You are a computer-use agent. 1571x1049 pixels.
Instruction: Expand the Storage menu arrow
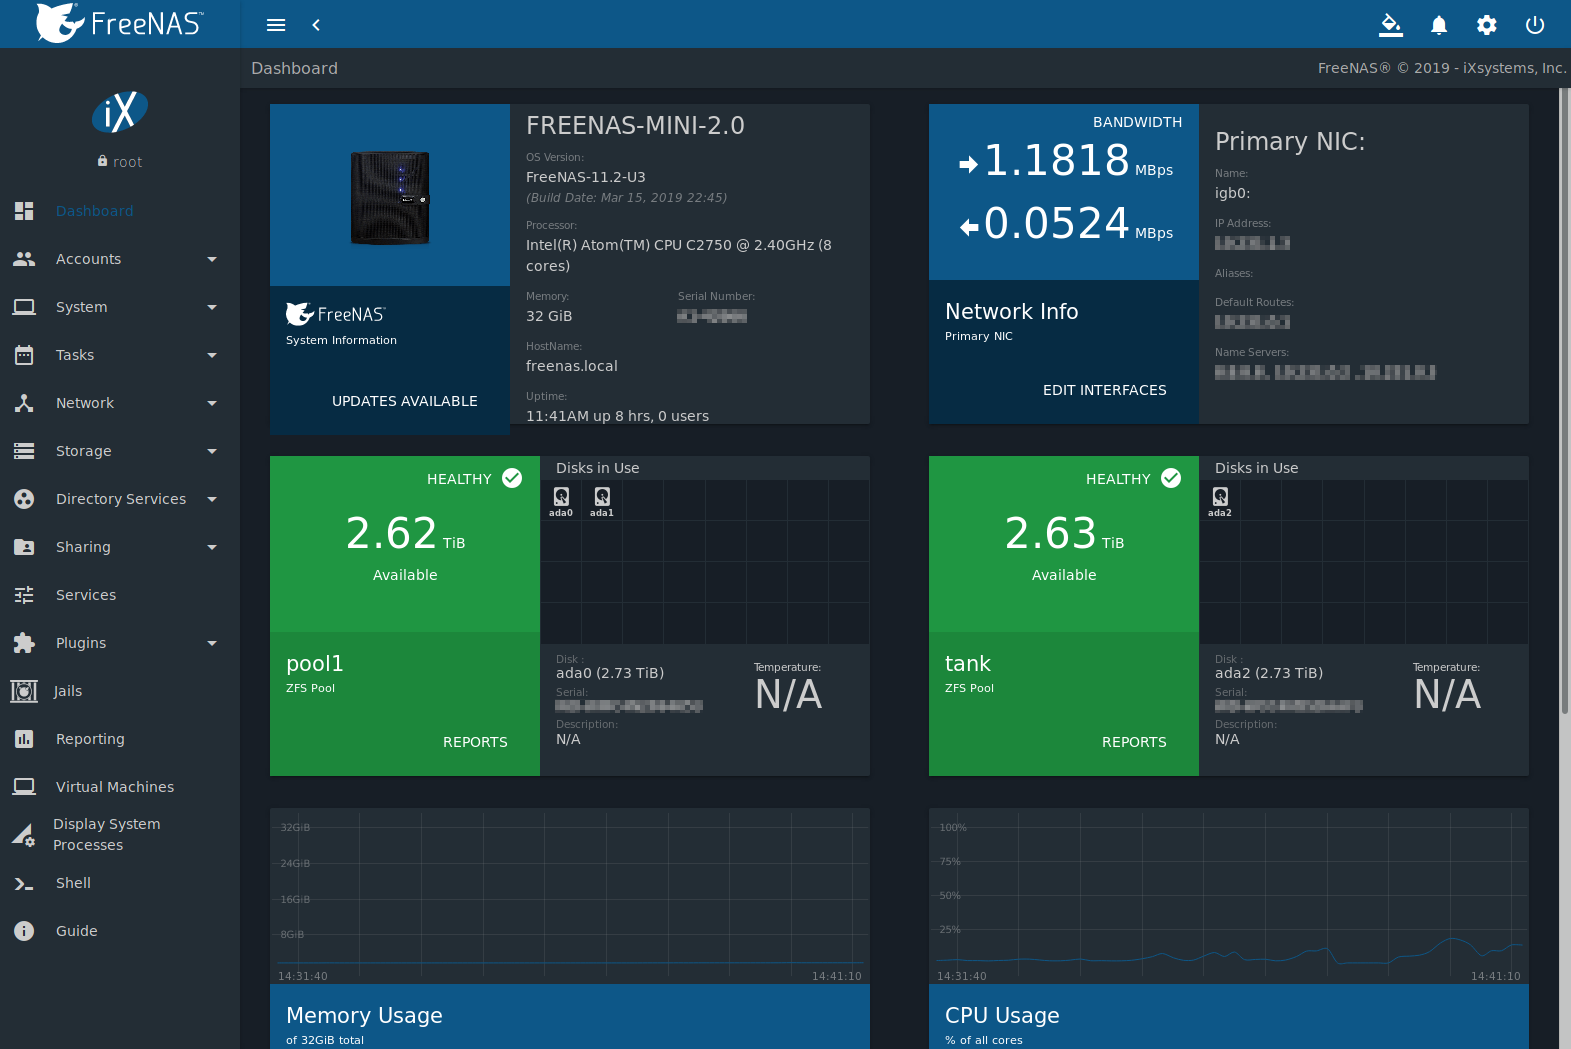tap(212, 451)
